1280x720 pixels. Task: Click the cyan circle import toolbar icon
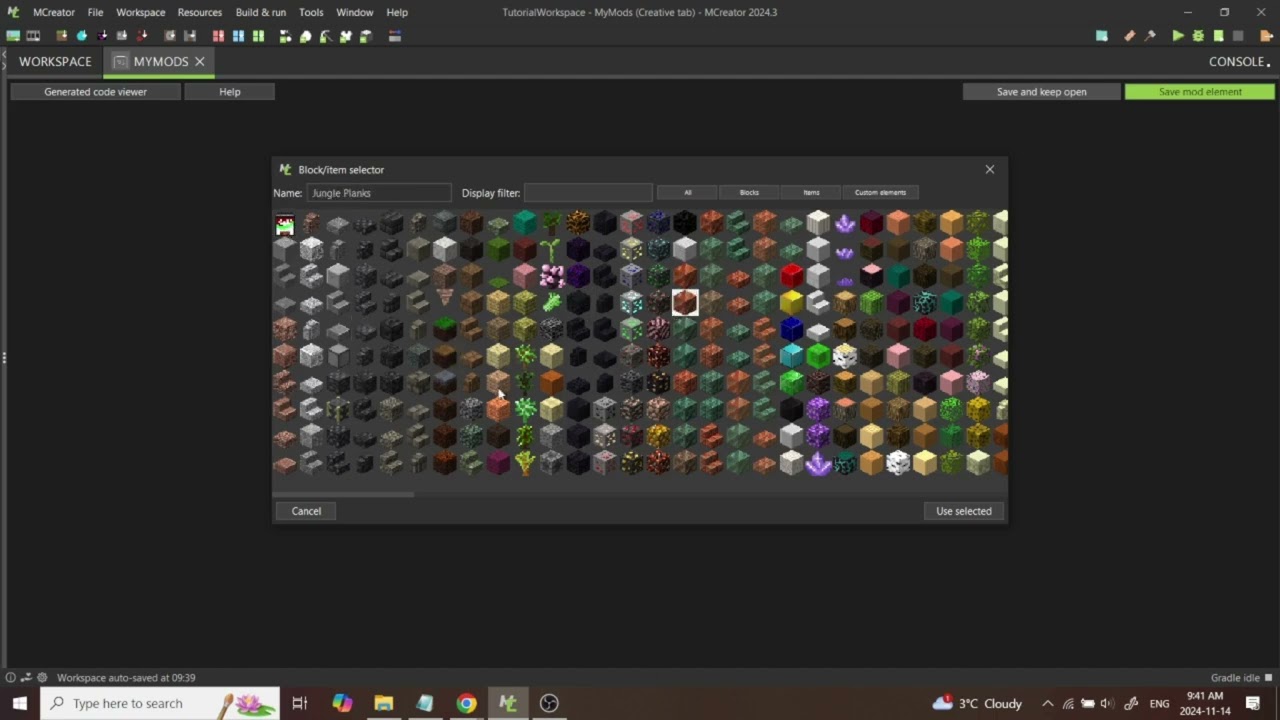(x=82, y=36)
